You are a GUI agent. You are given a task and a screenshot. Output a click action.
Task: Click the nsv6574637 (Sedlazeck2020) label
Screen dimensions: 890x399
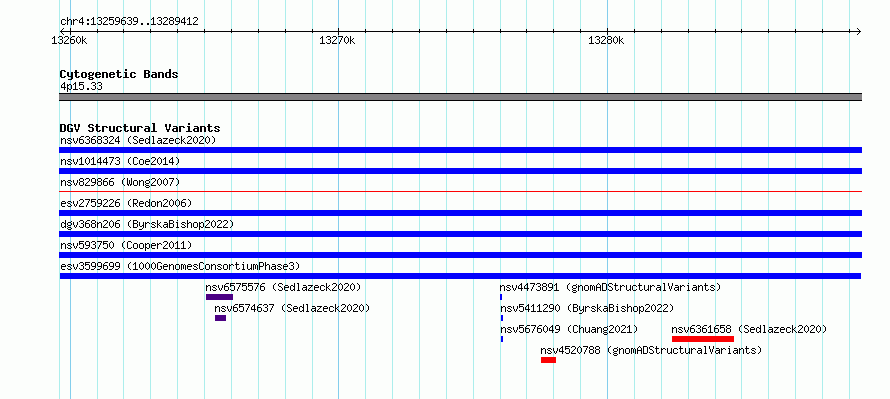coord(292,308)
